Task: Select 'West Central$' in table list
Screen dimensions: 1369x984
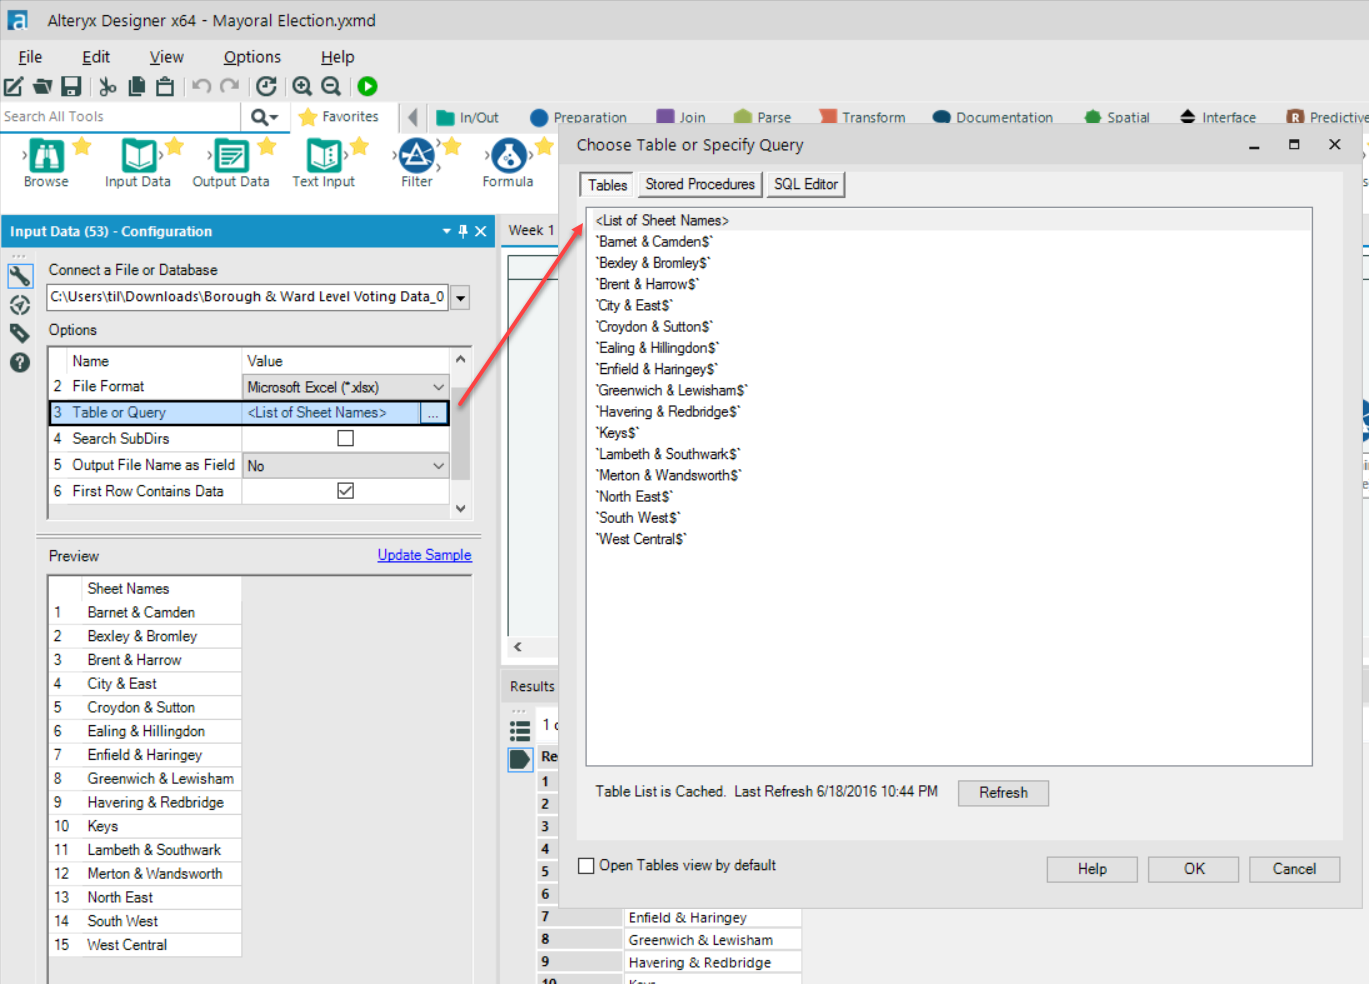Action: pos(642,539)
